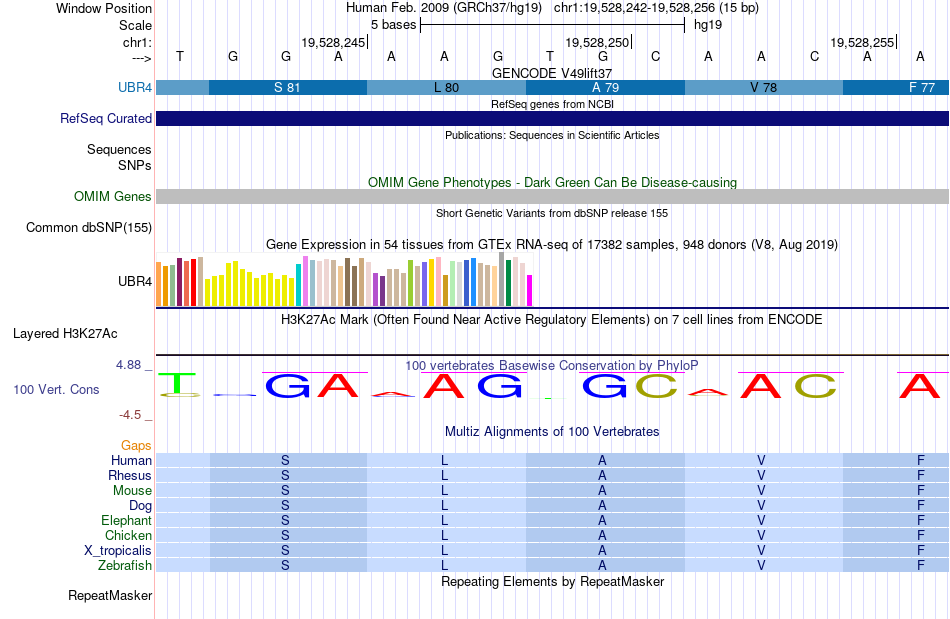Click the V 78 codon block
The width and height of the screenshot is (950, 619).
[763, 87]
